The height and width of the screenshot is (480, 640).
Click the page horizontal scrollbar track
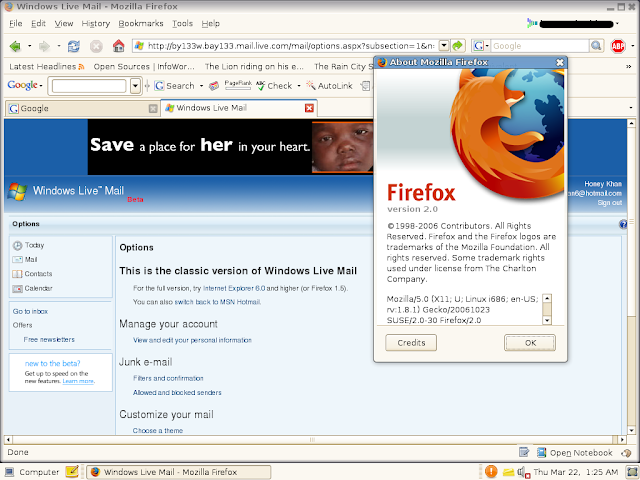tap(312, 440)
